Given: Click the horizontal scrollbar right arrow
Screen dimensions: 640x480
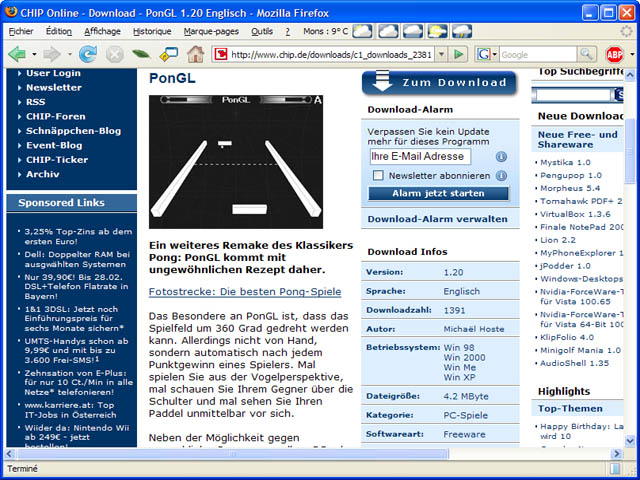Looking at the screenshot, I should (617, 453).
